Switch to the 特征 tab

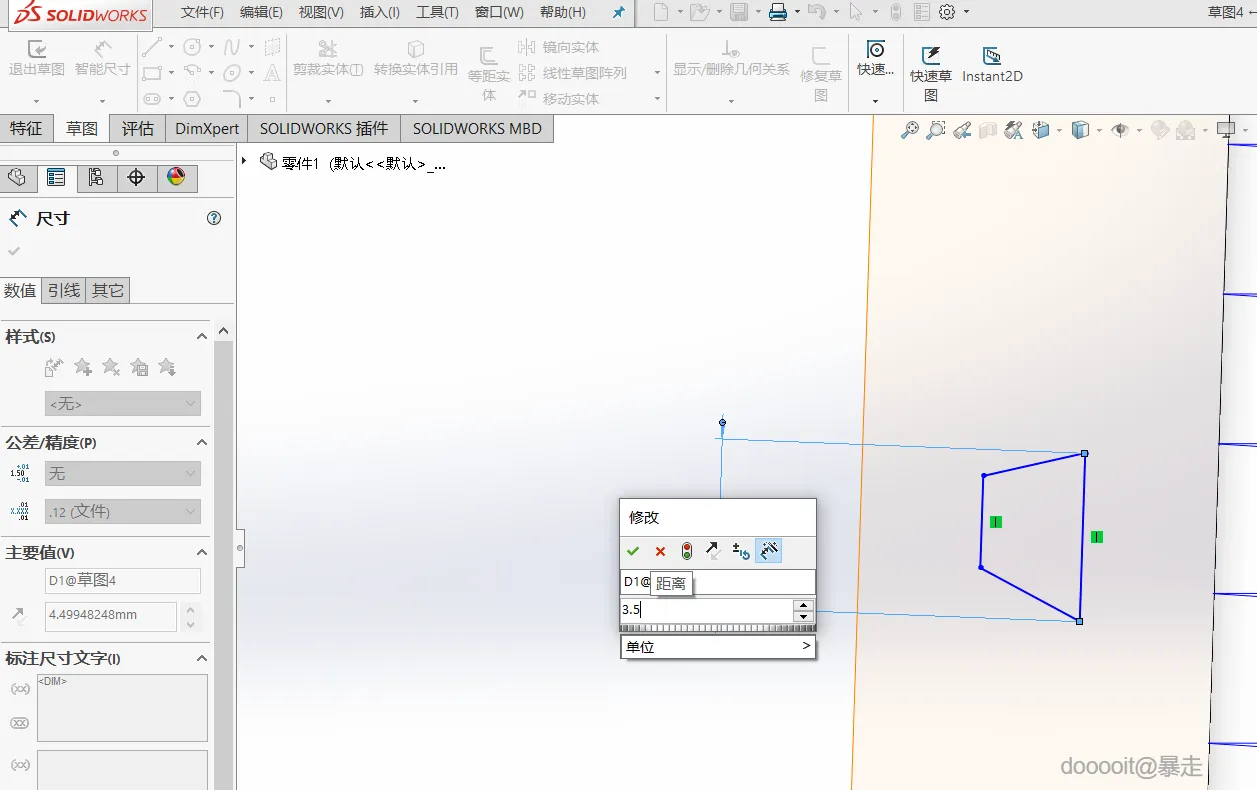coord(27,128)
